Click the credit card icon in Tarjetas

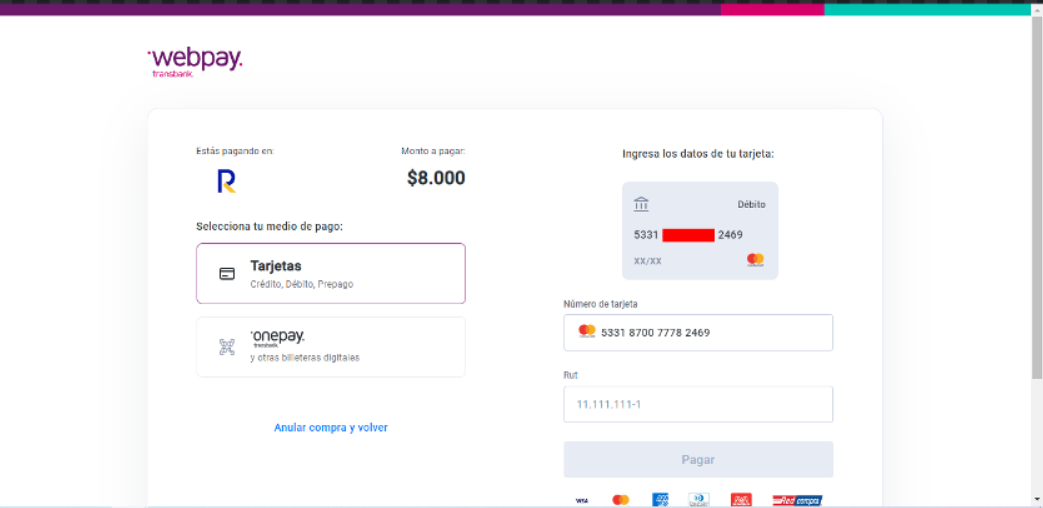[x=227, y=274]
